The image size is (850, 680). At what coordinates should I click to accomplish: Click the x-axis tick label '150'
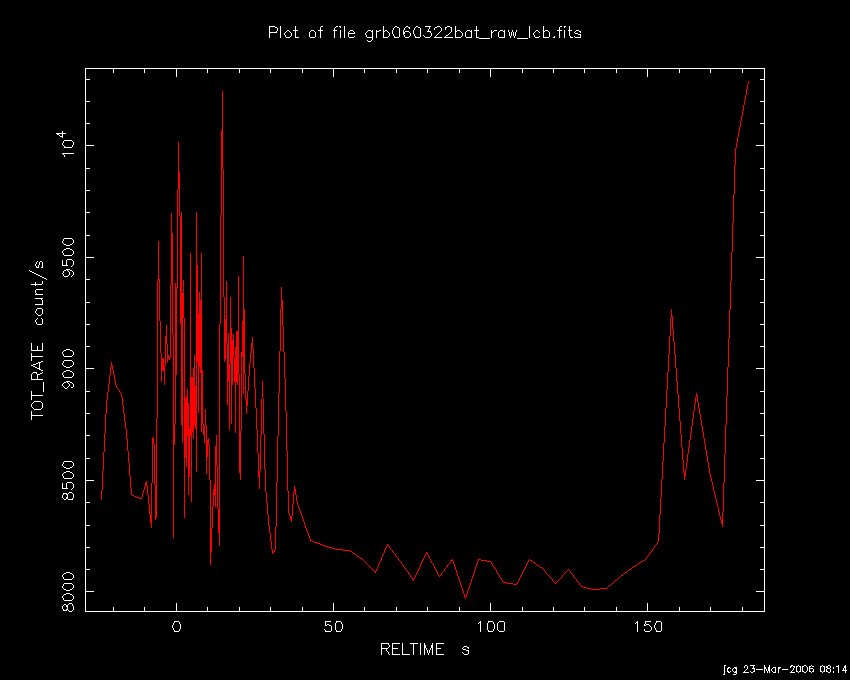point(648,627)
